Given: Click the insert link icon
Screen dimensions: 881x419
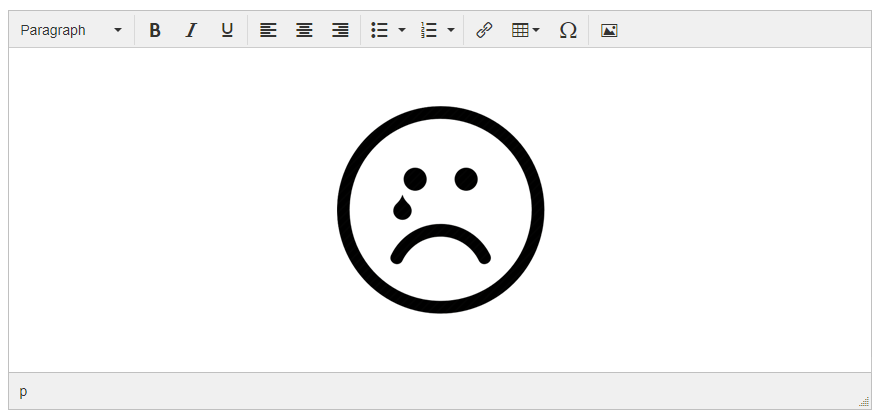Looking at the screenshot, I should [x=484, y=30].
